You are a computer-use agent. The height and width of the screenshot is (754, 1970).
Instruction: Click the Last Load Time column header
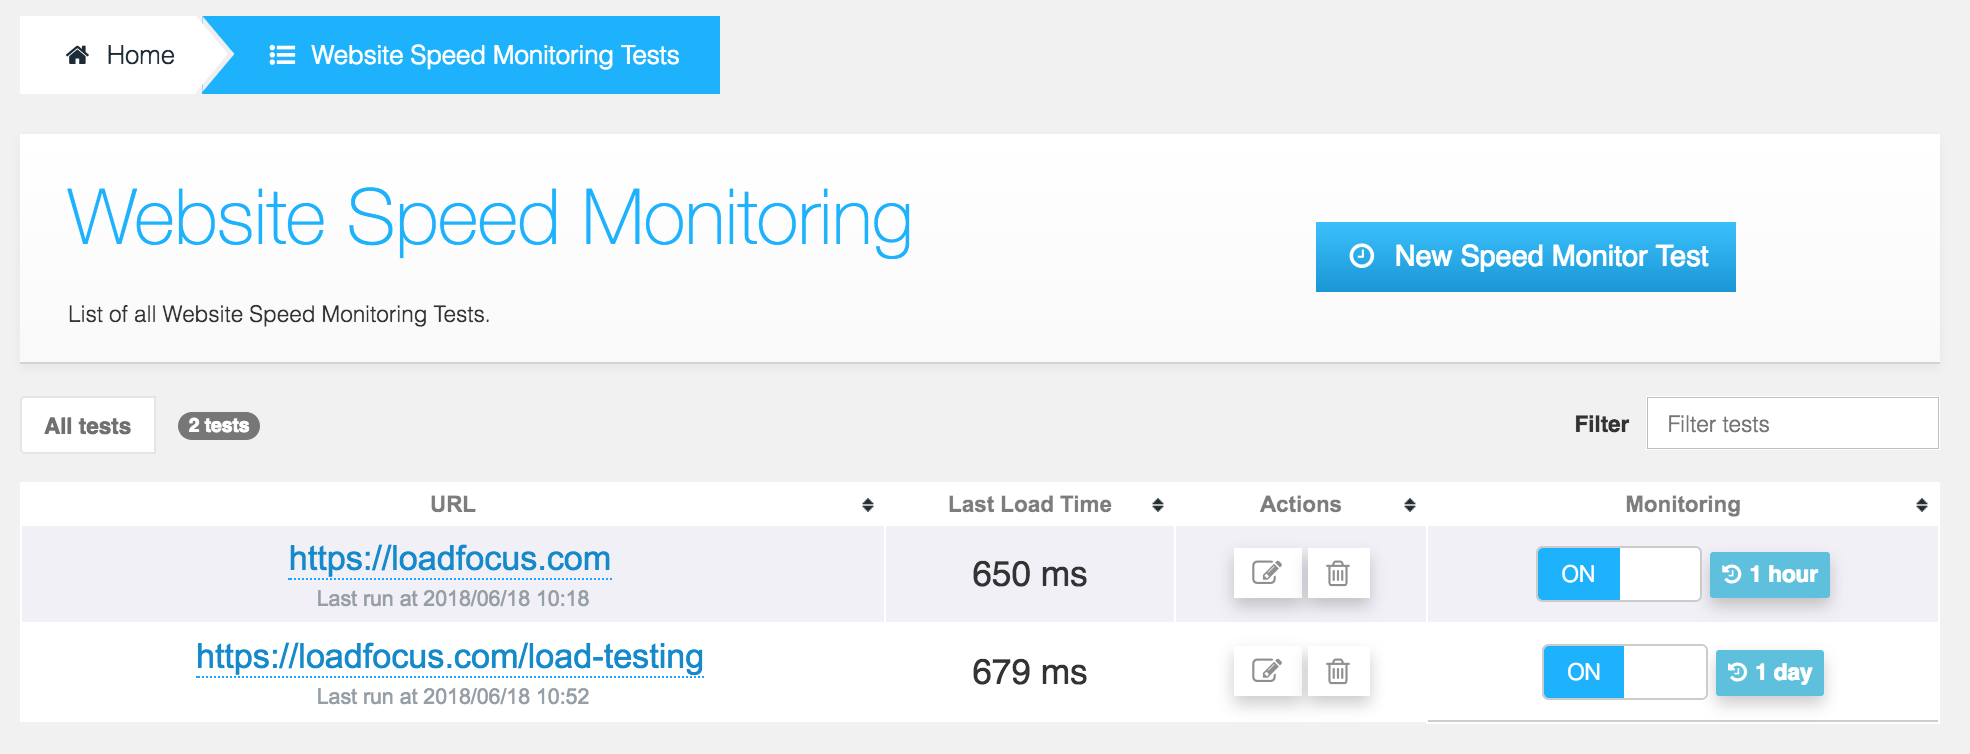[x=1030, y=505]
